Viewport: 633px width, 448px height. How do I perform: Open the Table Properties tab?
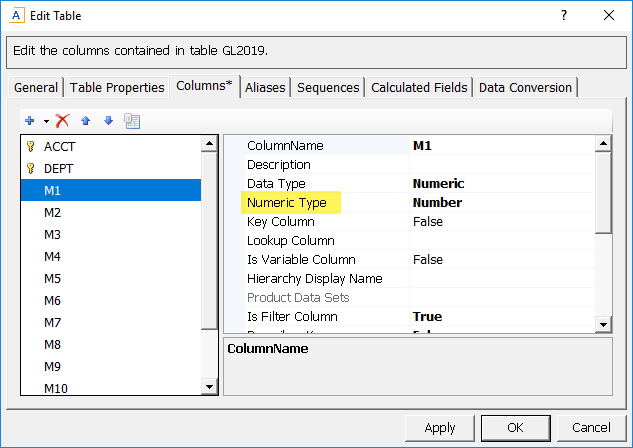pos(116,87)
